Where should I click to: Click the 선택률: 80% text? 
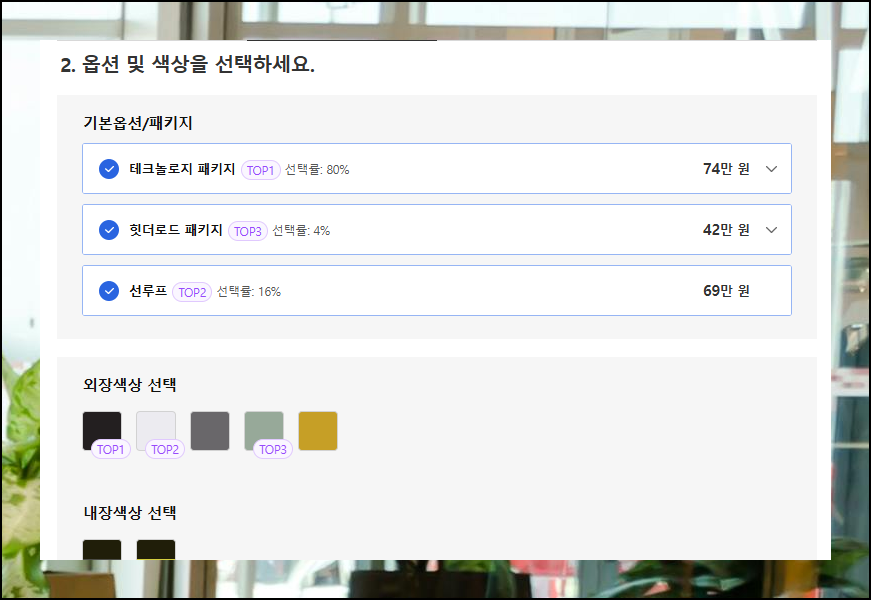click(317, 170)
